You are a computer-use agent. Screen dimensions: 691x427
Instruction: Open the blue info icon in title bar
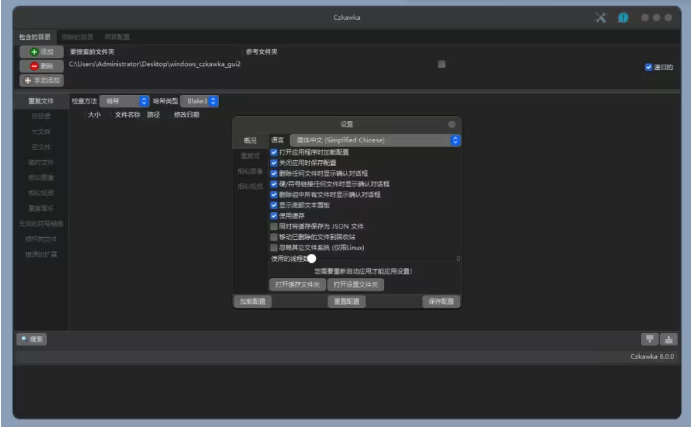[x=623, y=18]
